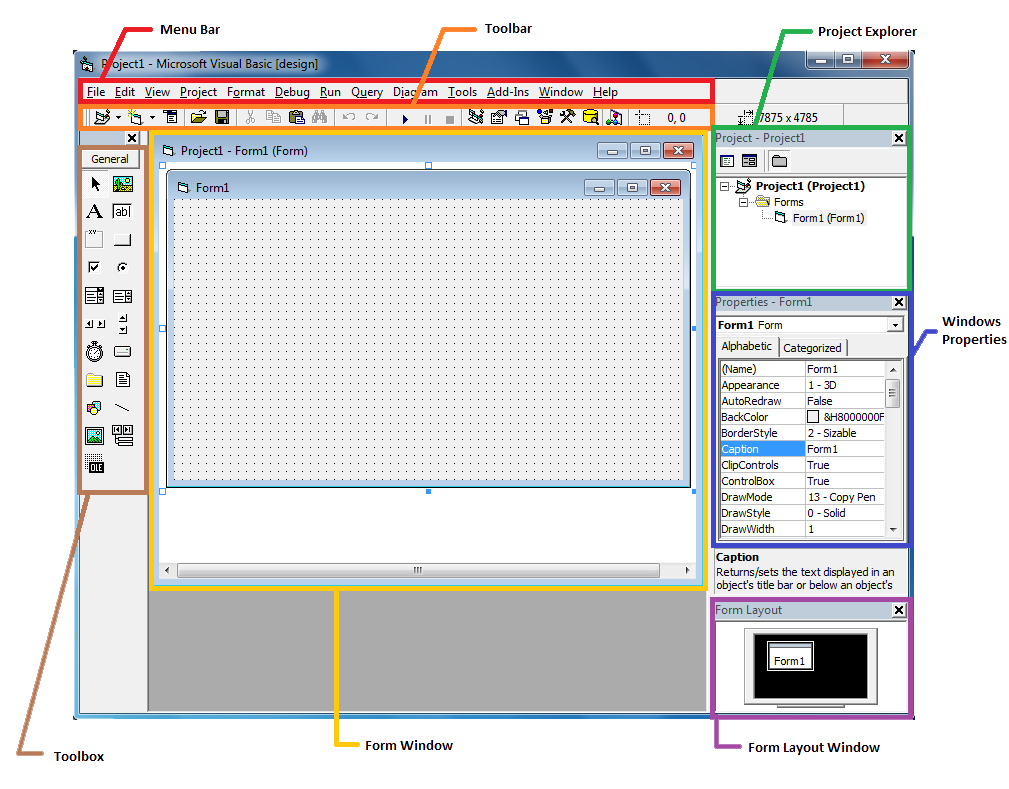1009x789 pixels.
Task: Select the CommandButton control in the Toolbox
Action: tap(122, 240)
